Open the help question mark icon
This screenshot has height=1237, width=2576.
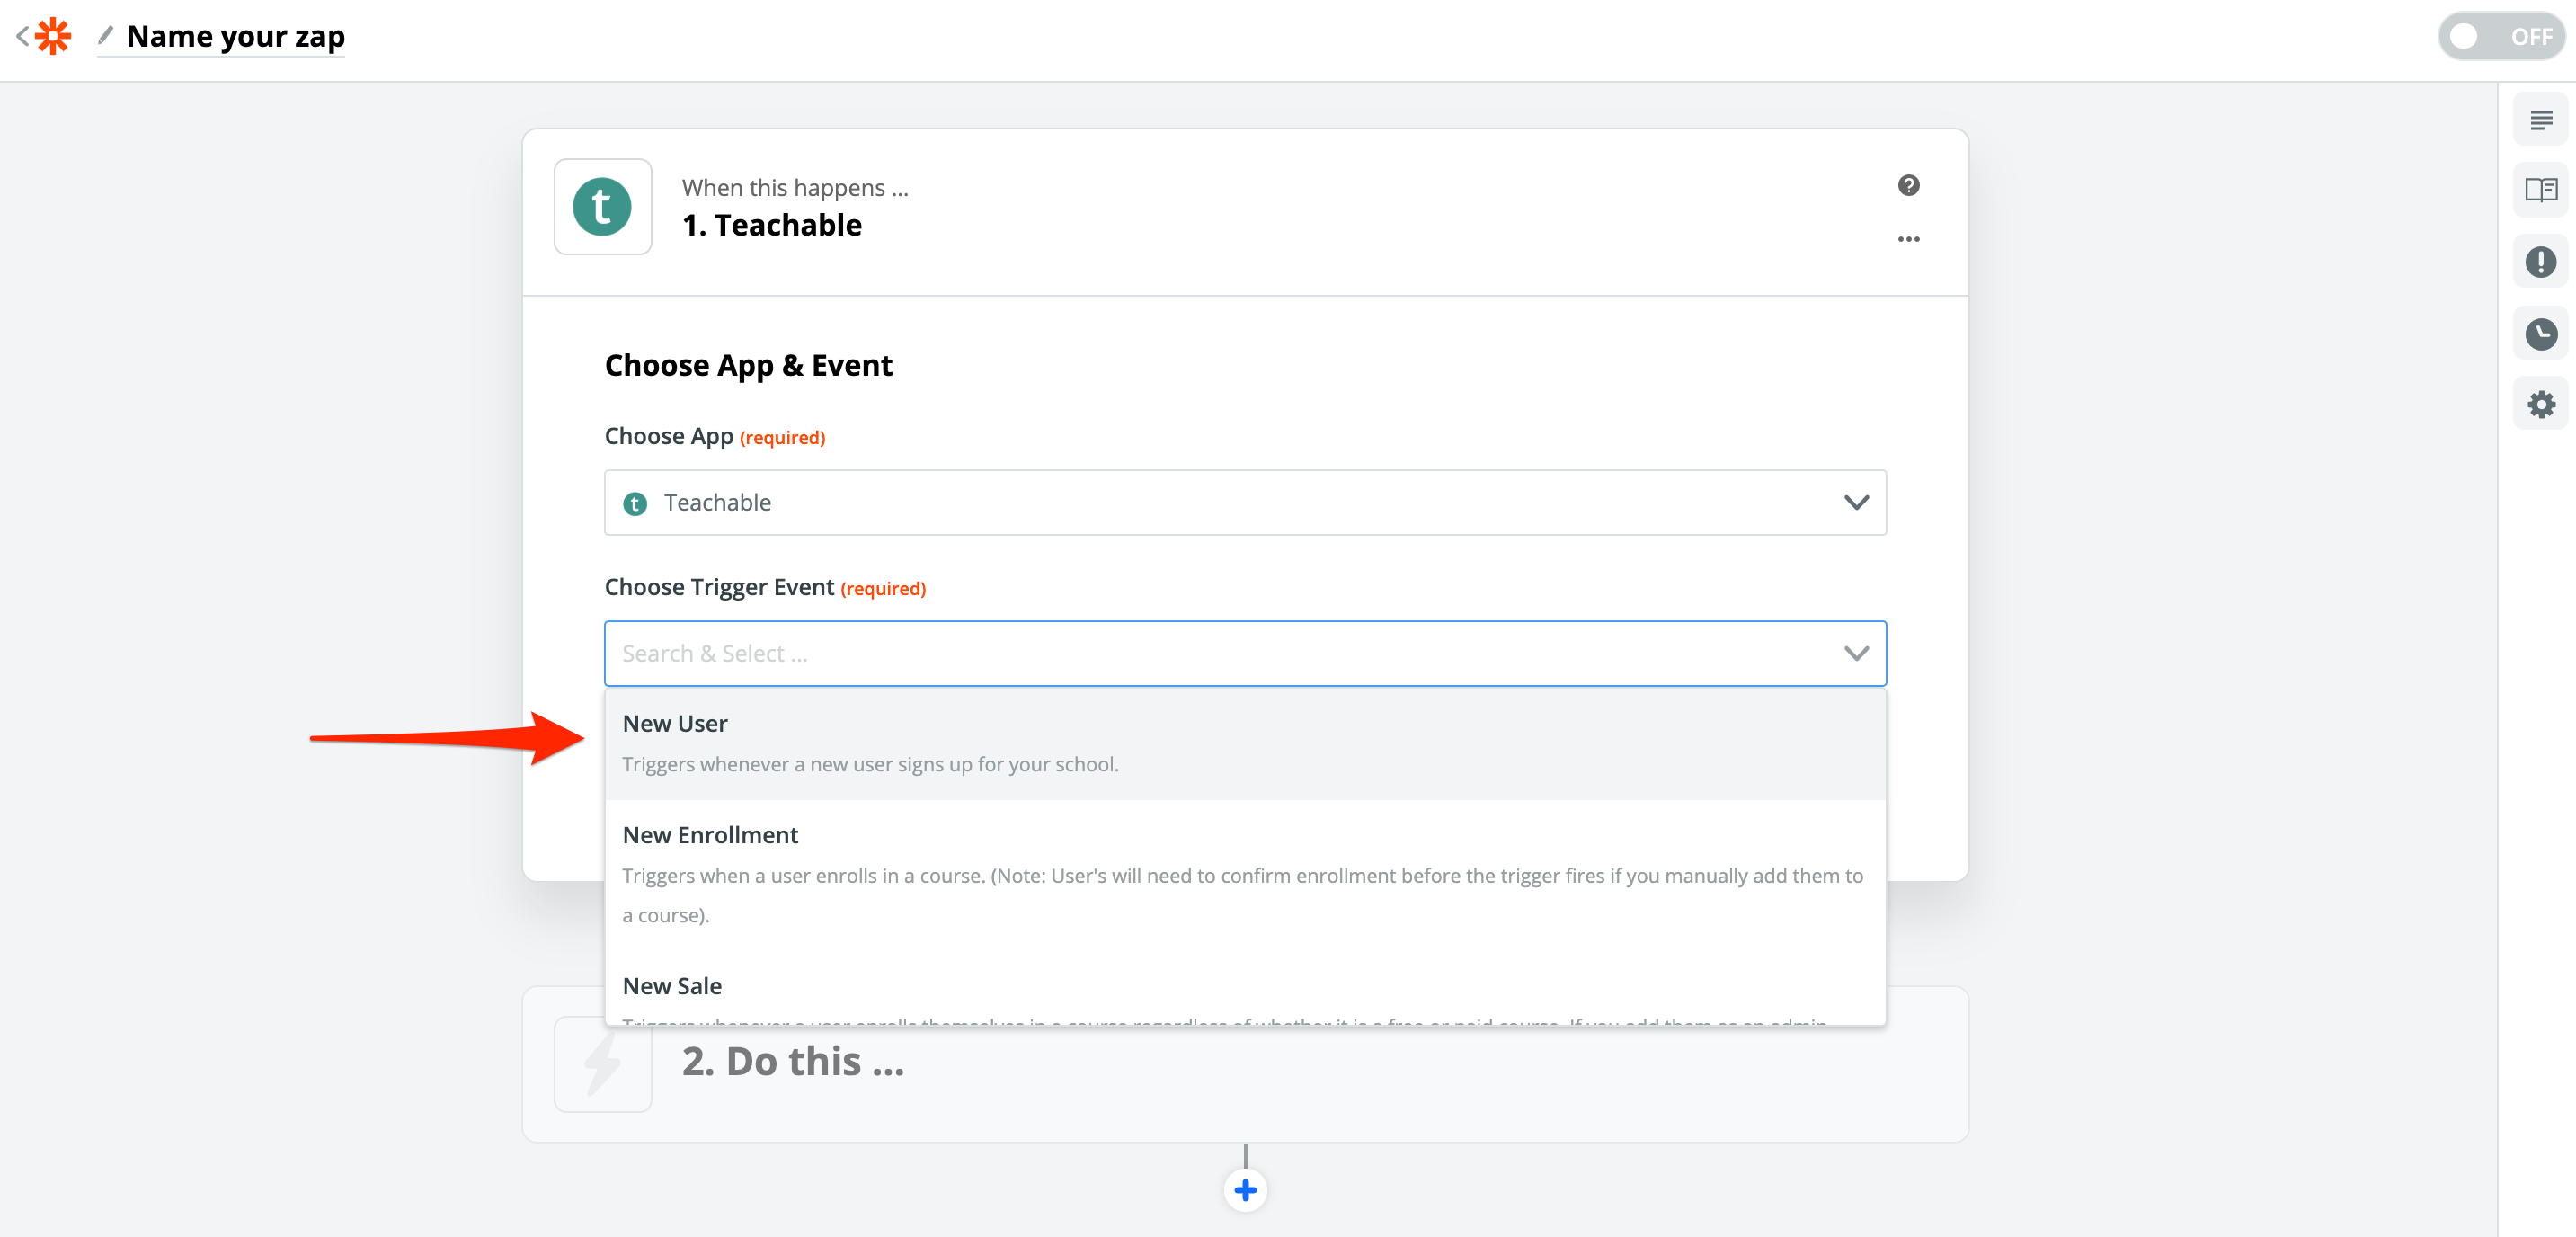click(1908, 185)
